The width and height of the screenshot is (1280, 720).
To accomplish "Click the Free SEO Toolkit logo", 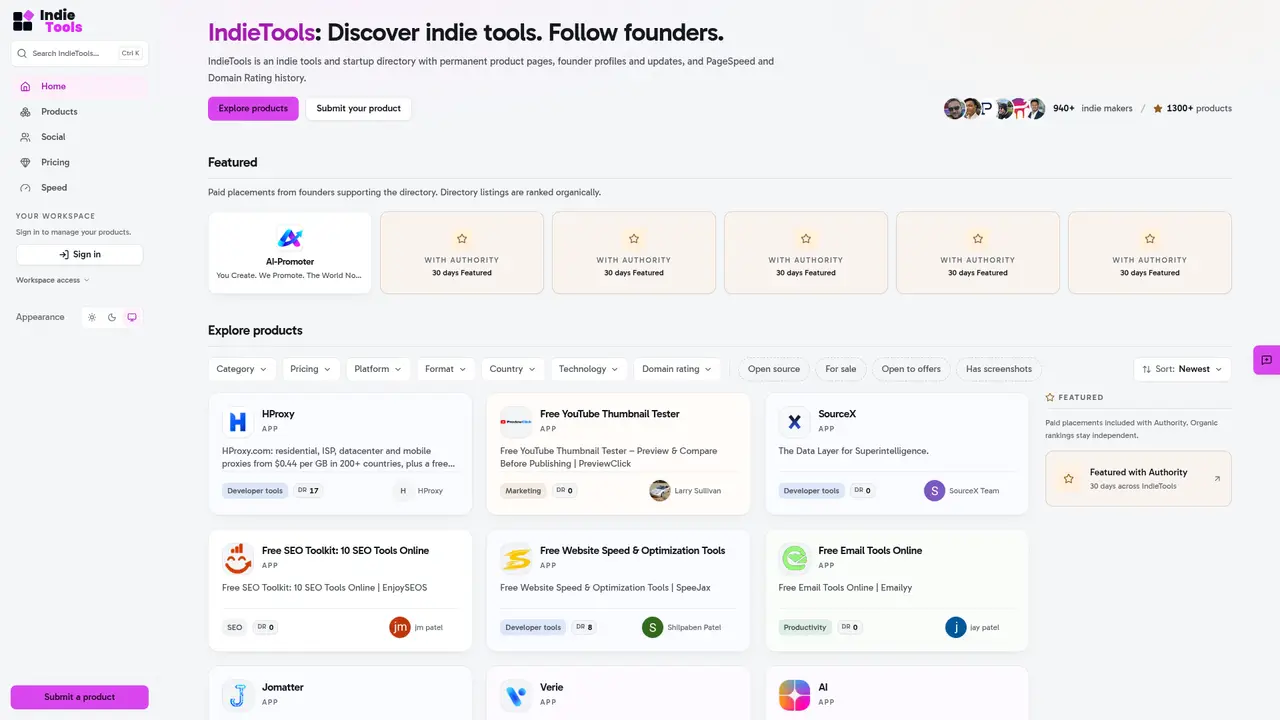I will pos(238,559).
